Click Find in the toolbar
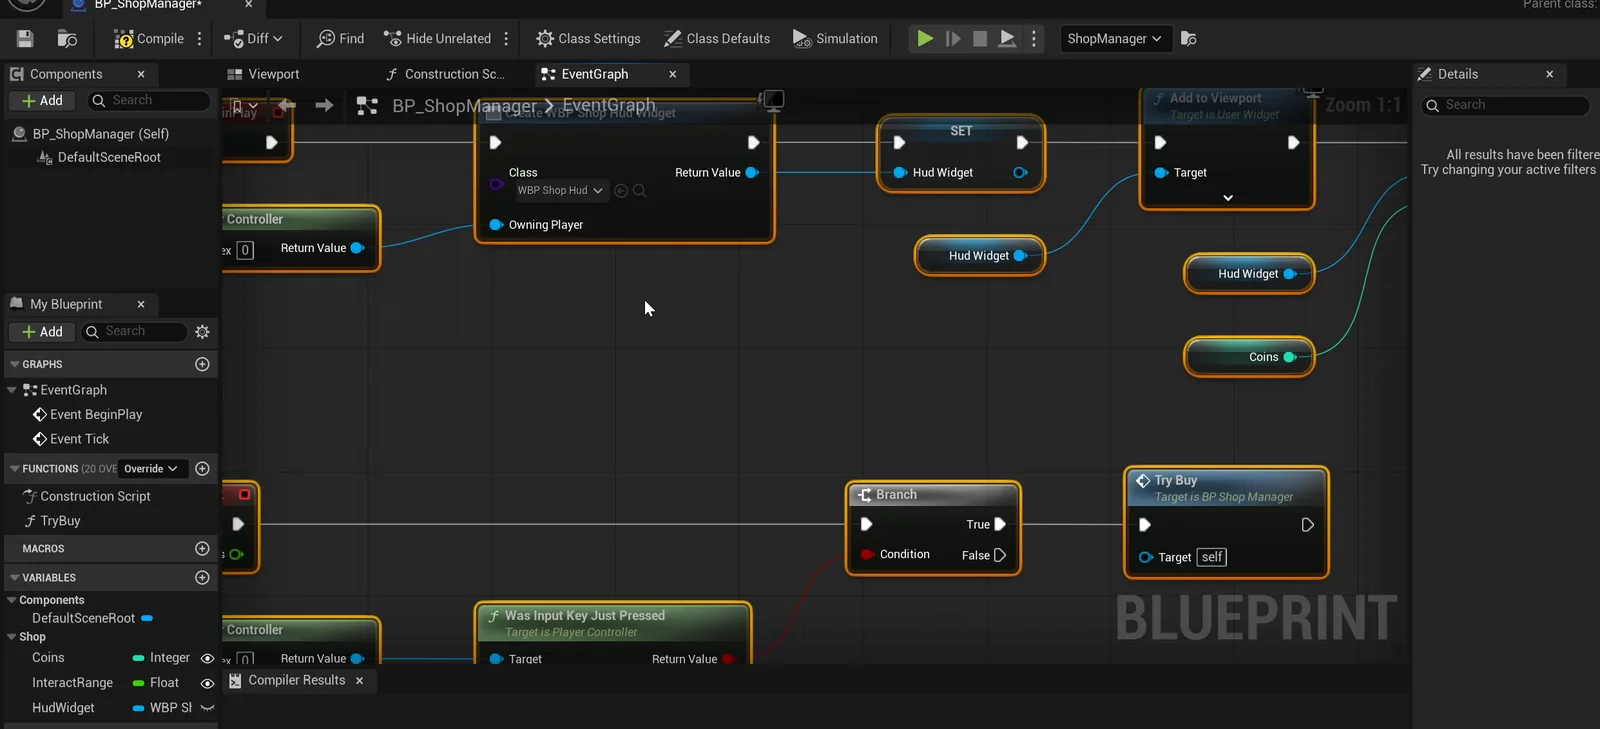Viewport: 1600px width, 729px height. pos(340,39)
